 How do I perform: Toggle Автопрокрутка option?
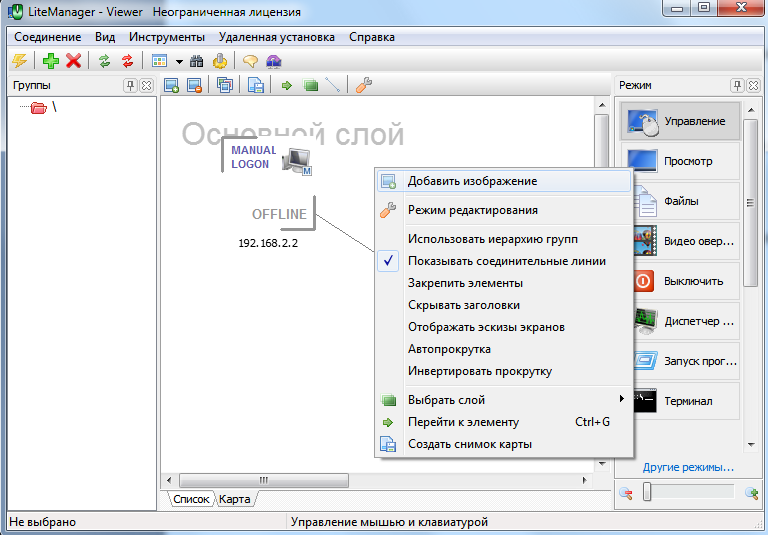pos(504,349)
